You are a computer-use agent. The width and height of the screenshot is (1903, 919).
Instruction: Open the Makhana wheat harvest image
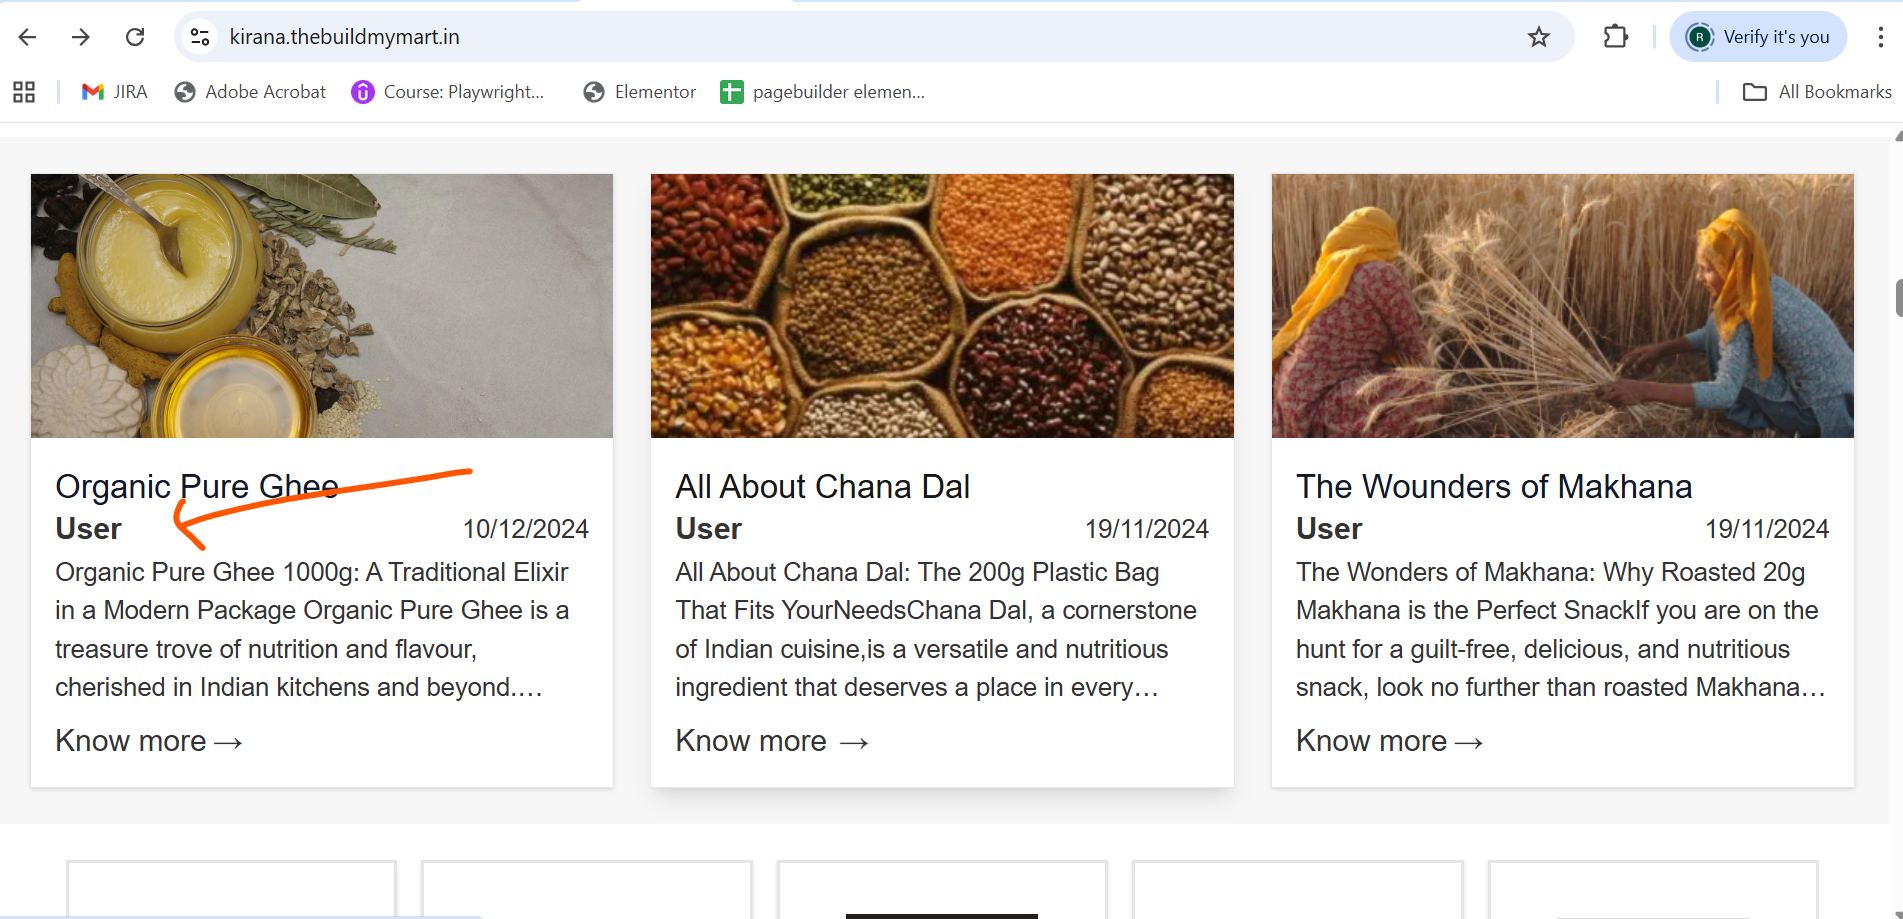(1563, 306)
